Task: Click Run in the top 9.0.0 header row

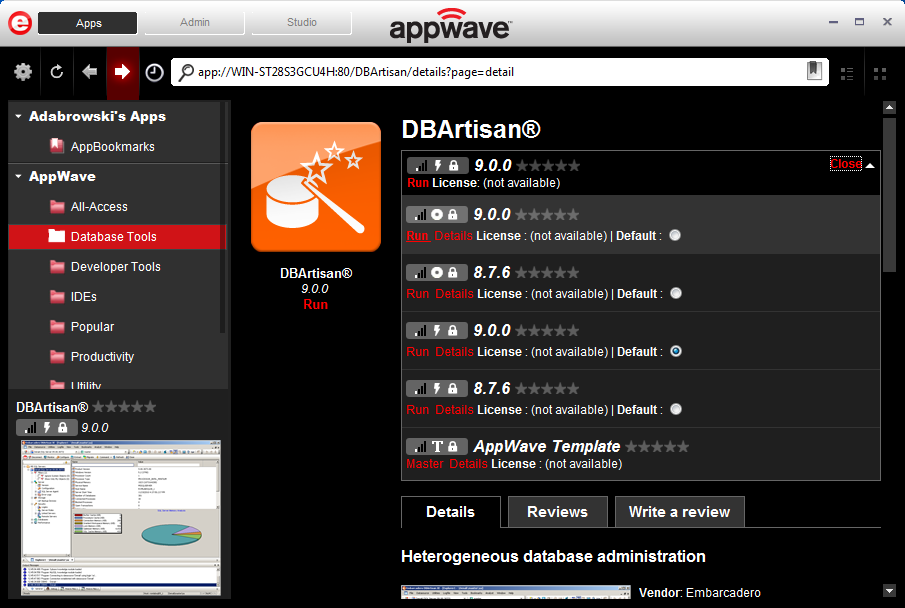Action: click(418, 183)
